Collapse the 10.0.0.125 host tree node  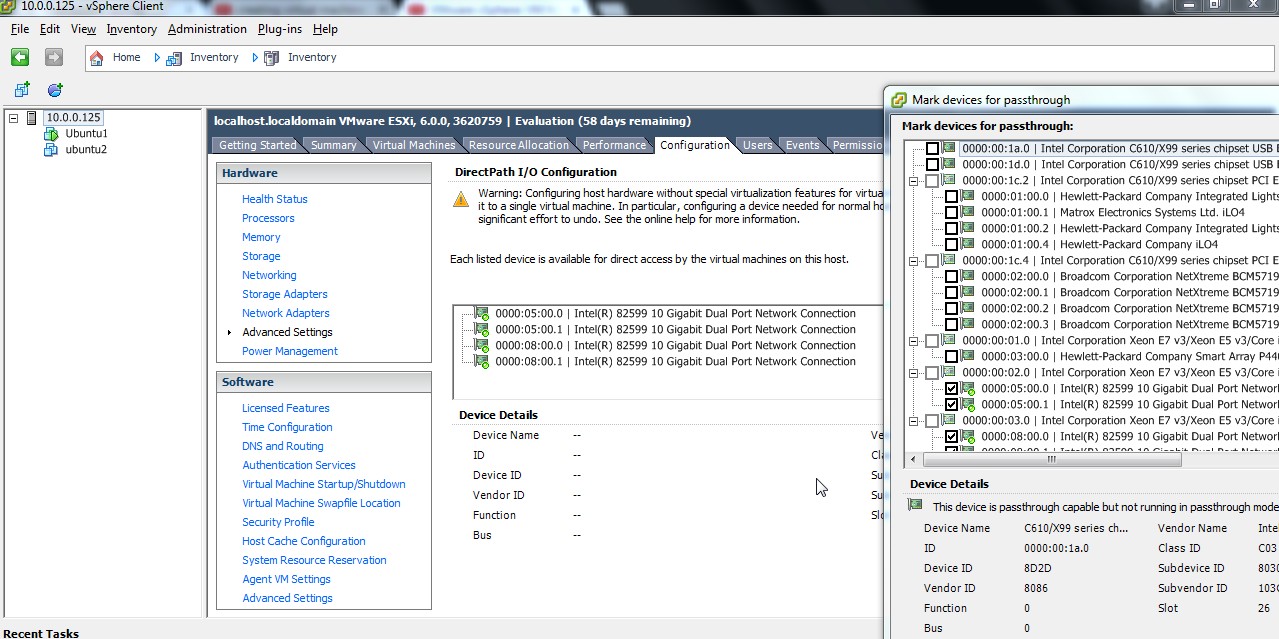pos(14,118)
